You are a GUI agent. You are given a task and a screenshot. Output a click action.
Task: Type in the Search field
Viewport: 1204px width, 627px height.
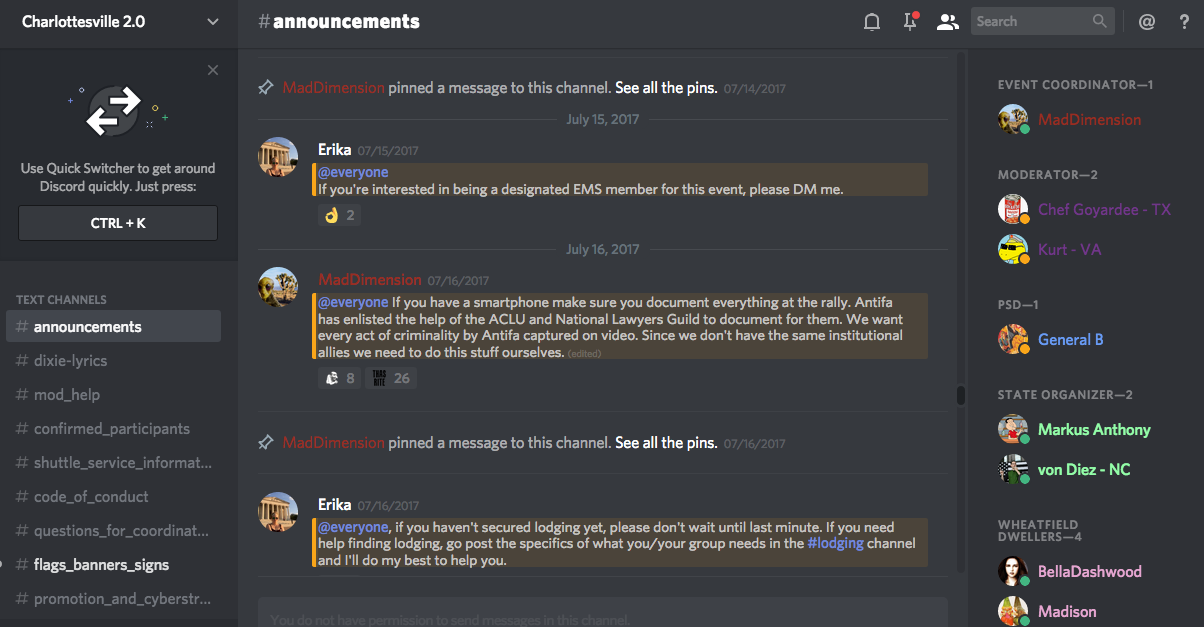coord(1030,21)
